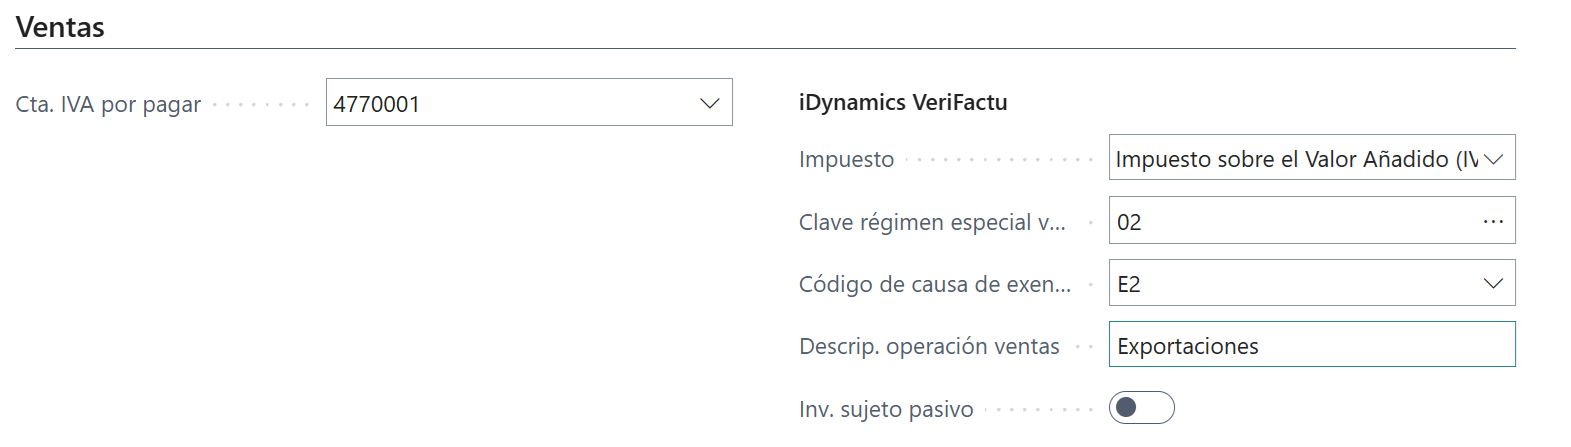1571x447 pixels.
Task: Toggle the Inv. sujeto pasivo switch
Action: (x=1141, y=408)
